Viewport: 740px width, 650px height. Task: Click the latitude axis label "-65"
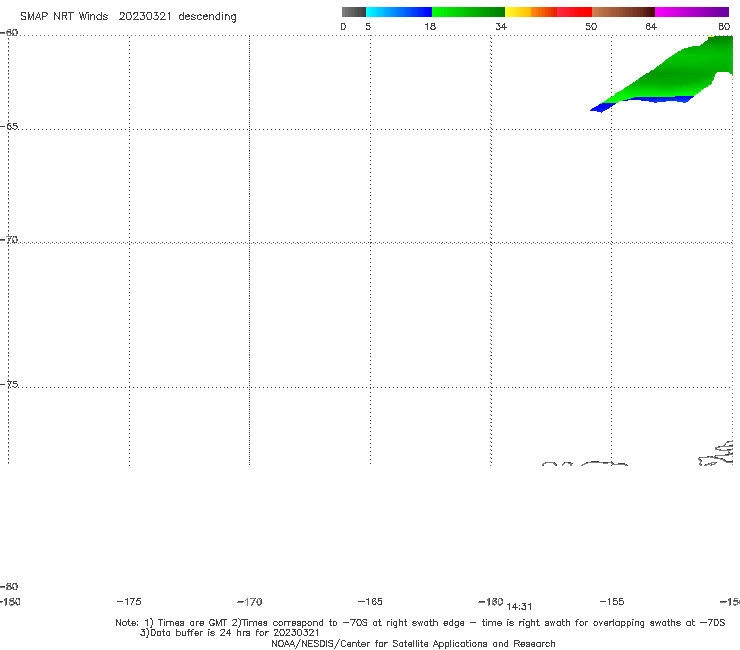(x=9, y=127)
